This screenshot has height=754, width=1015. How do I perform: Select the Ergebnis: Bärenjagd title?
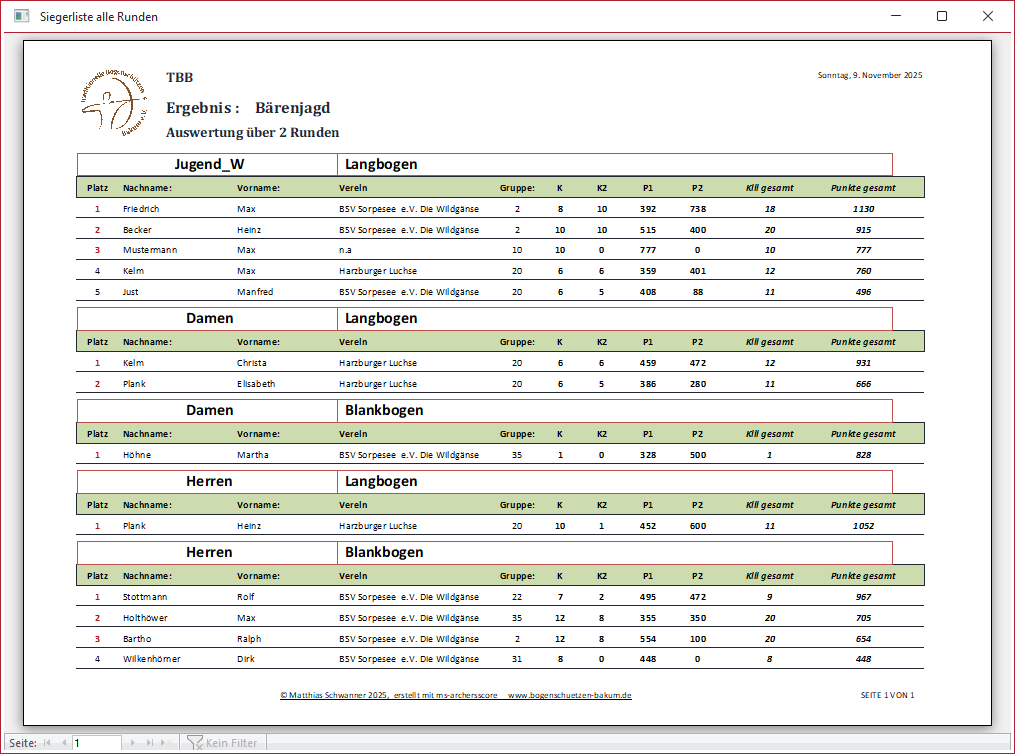point(248,108)
